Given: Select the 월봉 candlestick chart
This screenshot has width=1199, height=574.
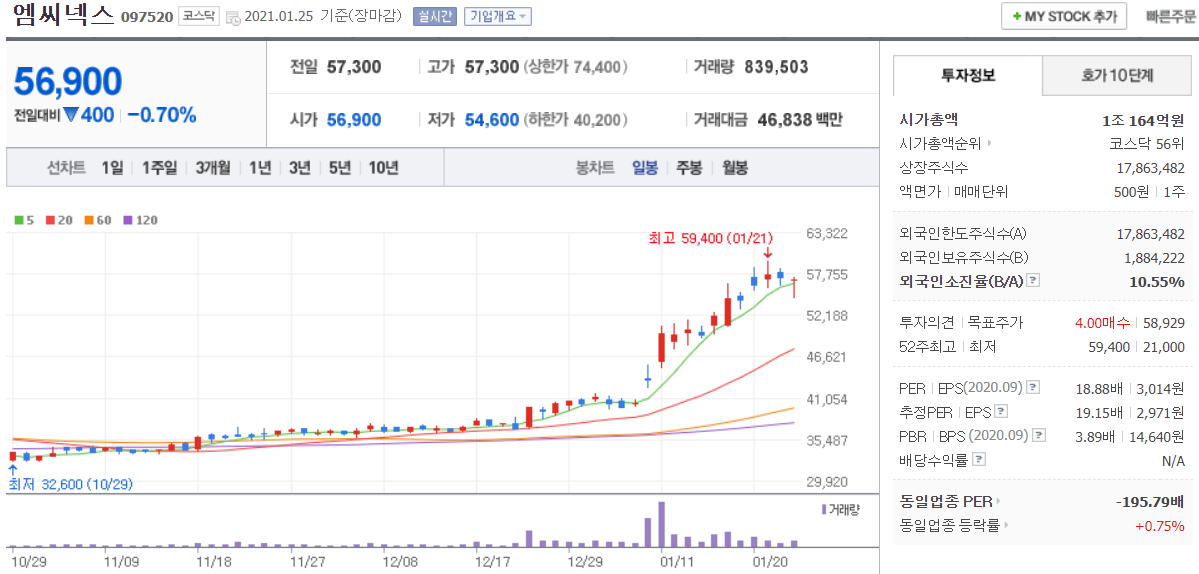Looking at the screenshot, I should point(734,168).
